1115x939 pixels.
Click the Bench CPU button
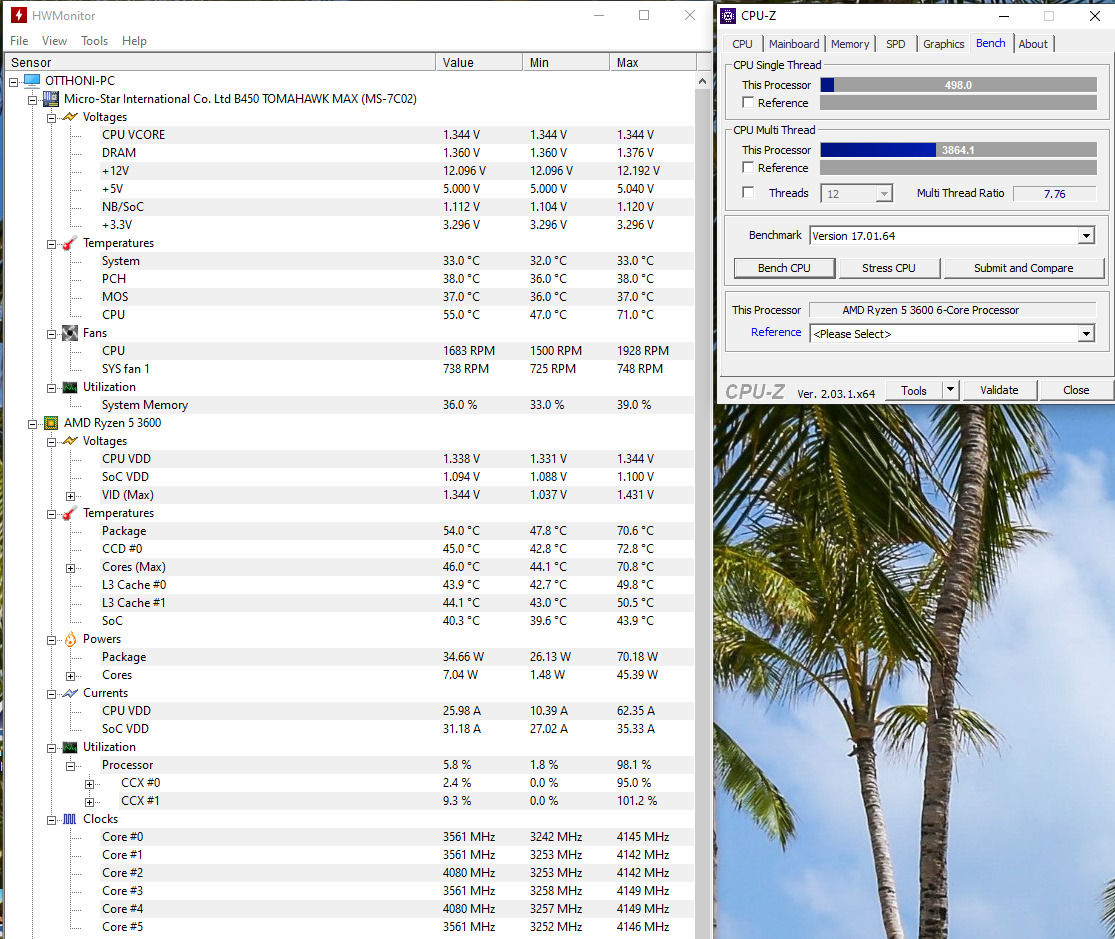(x=784, y=268)
